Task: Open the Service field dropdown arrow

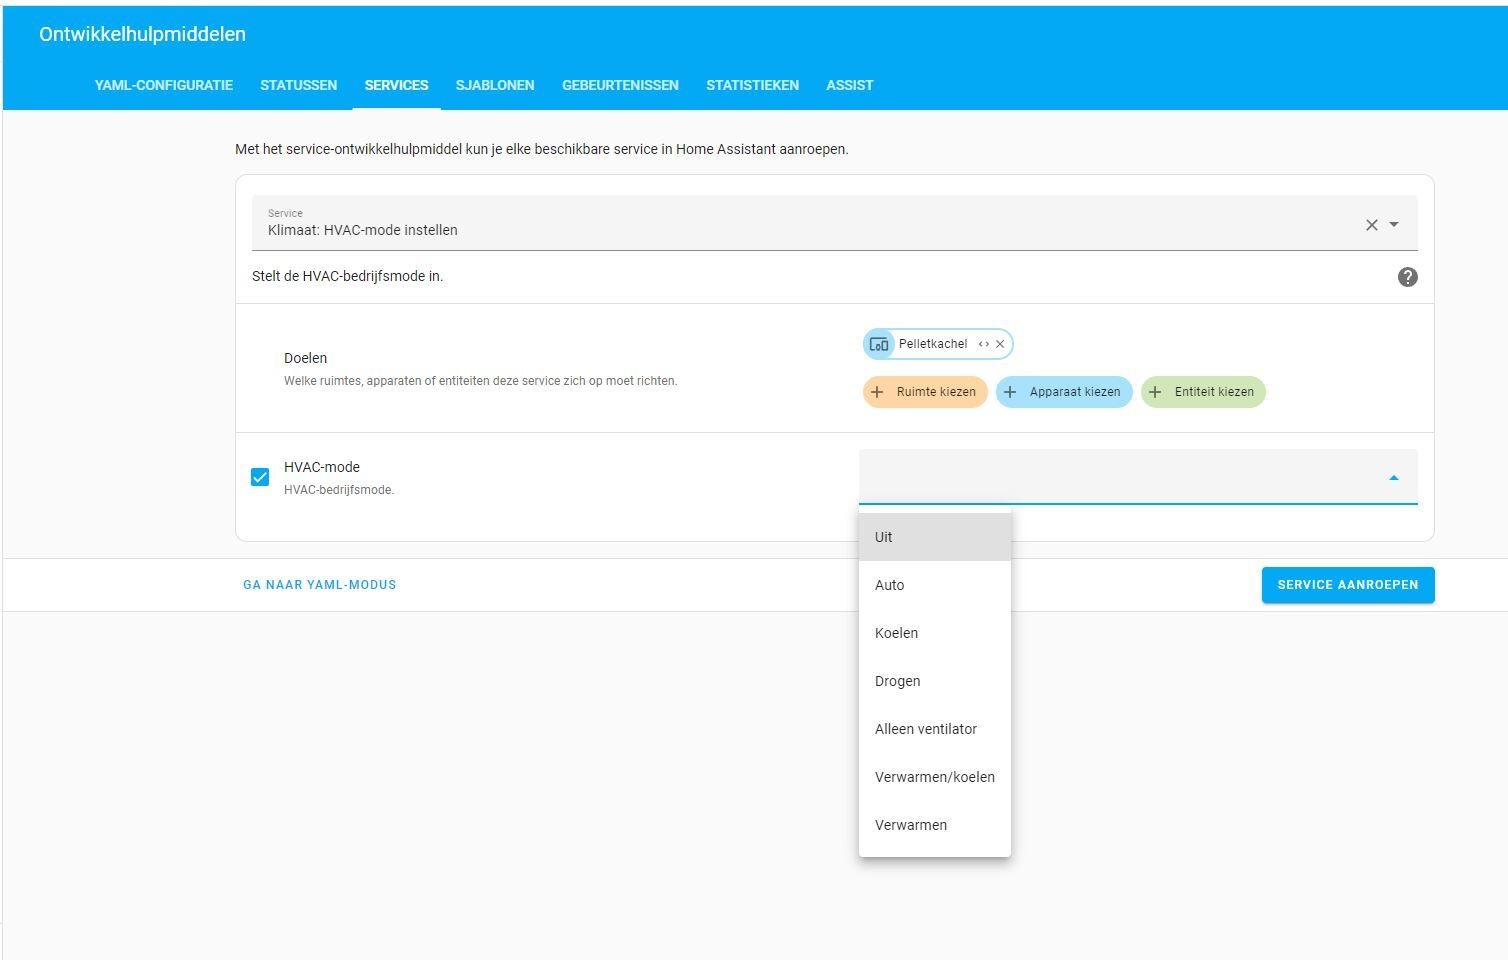Action: coord(1394,225)
